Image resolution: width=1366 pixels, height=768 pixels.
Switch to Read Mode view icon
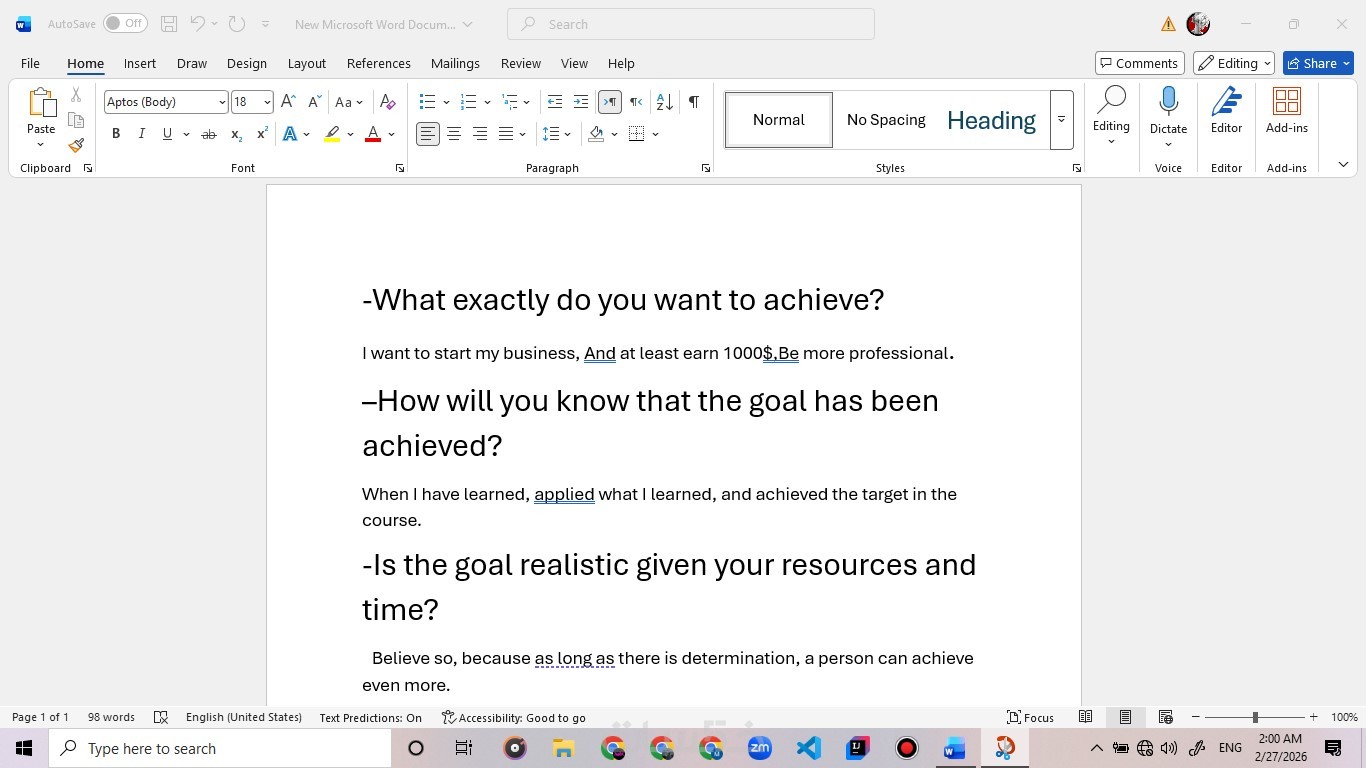point(1085,717)
